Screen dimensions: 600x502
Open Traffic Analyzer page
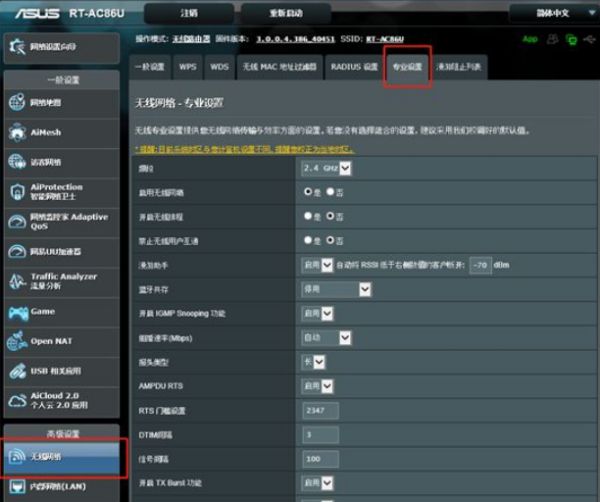(60, 283)
